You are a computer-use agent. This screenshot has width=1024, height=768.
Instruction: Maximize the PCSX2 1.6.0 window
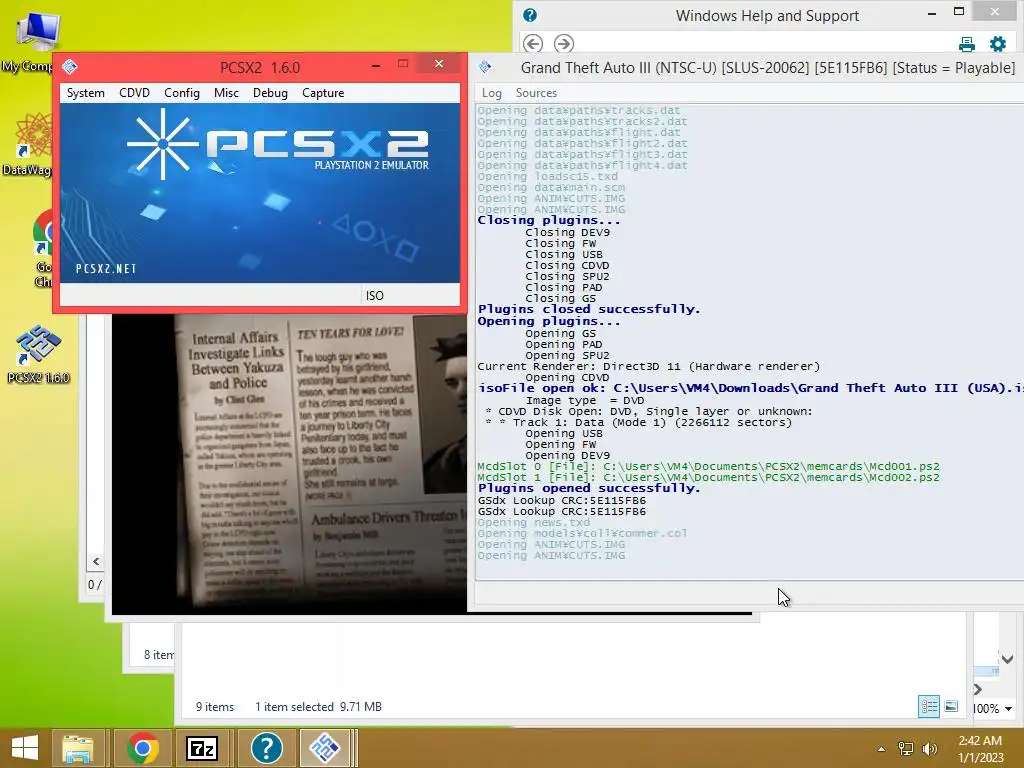pos(403,63)
